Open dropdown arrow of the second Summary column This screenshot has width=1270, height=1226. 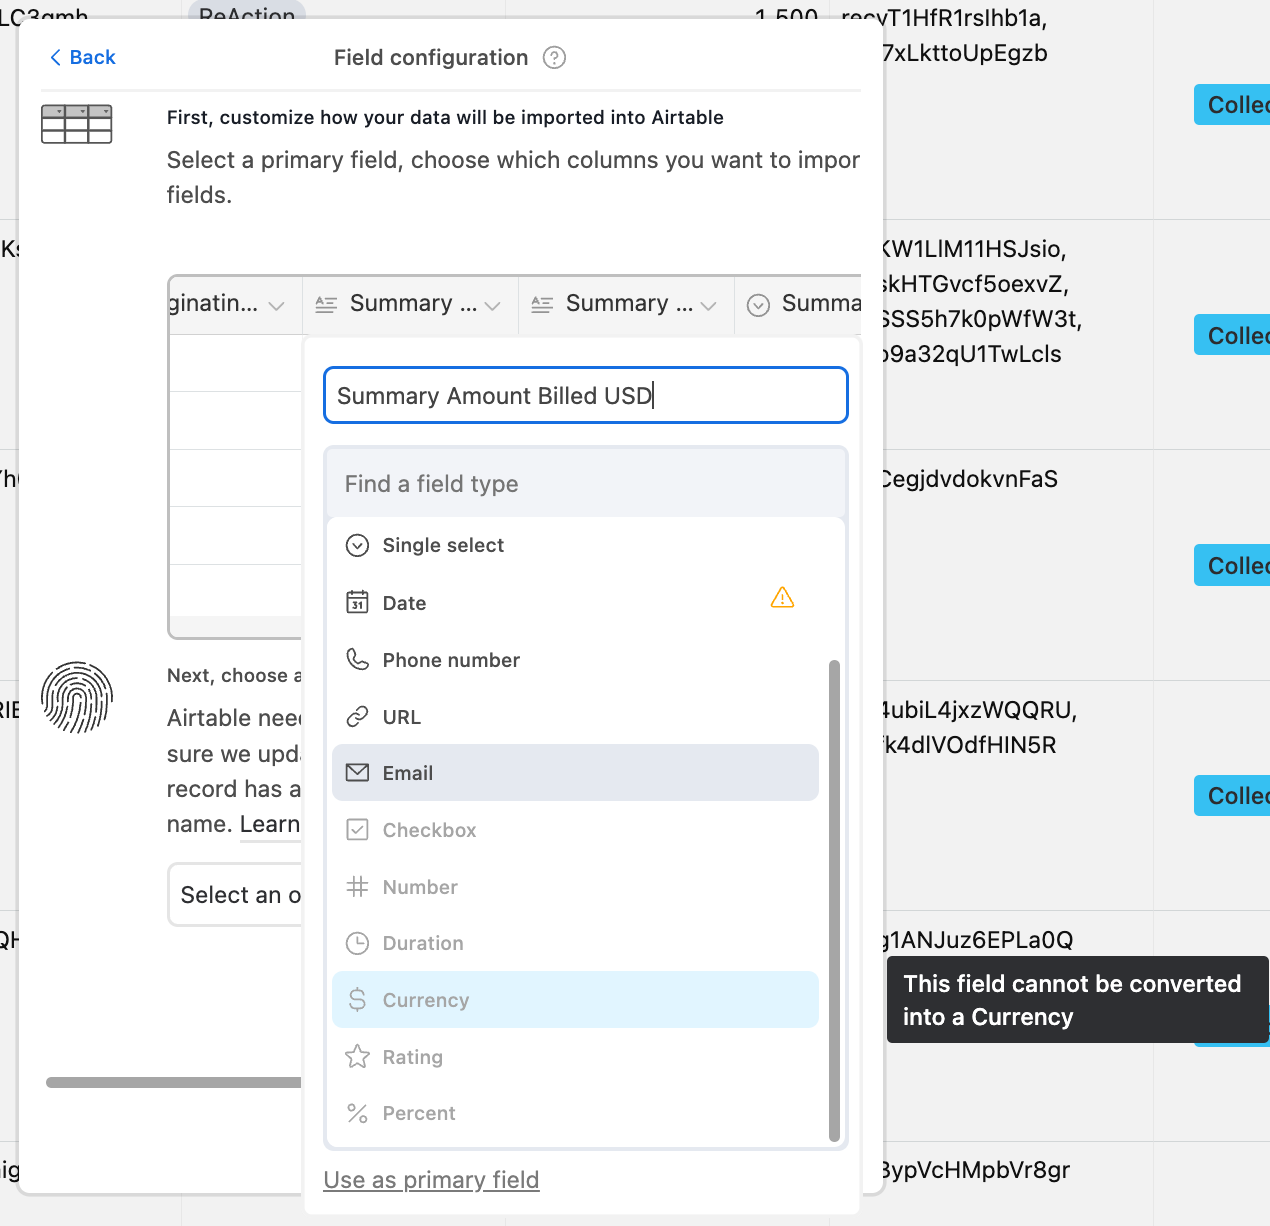point(708,306)
